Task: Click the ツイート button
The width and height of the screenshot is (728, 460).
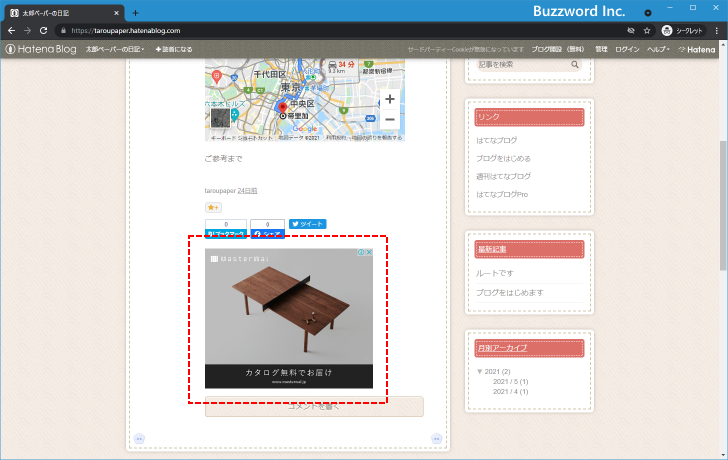Action: click(x=307, y=224)
